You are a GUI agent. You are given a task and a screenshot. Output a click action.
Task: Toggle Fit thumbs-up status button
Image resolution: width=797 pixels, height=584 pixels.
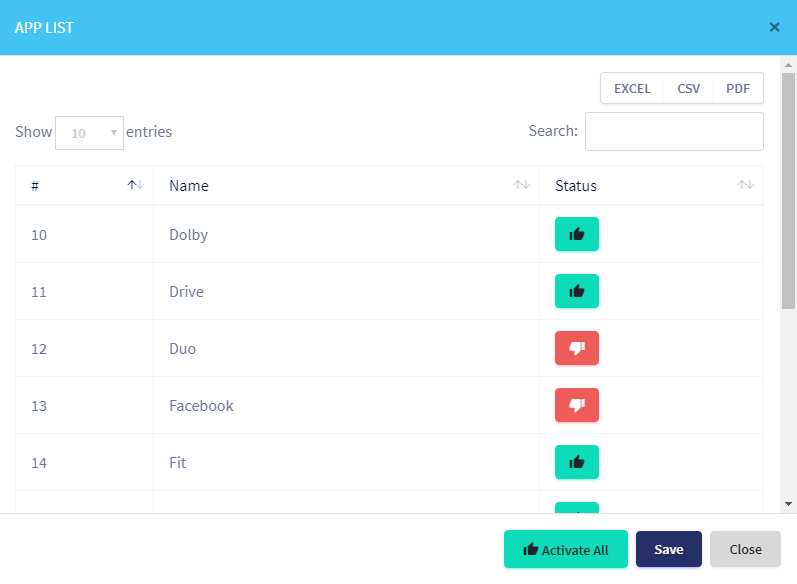click(576, 462)
